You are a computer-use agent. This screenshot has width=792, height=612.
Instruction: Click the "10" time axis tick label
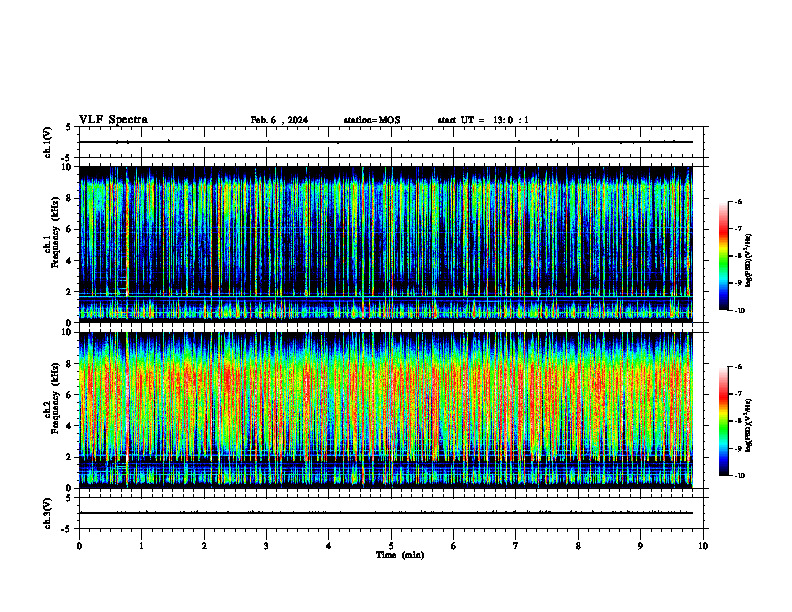[x=703, y=546]
